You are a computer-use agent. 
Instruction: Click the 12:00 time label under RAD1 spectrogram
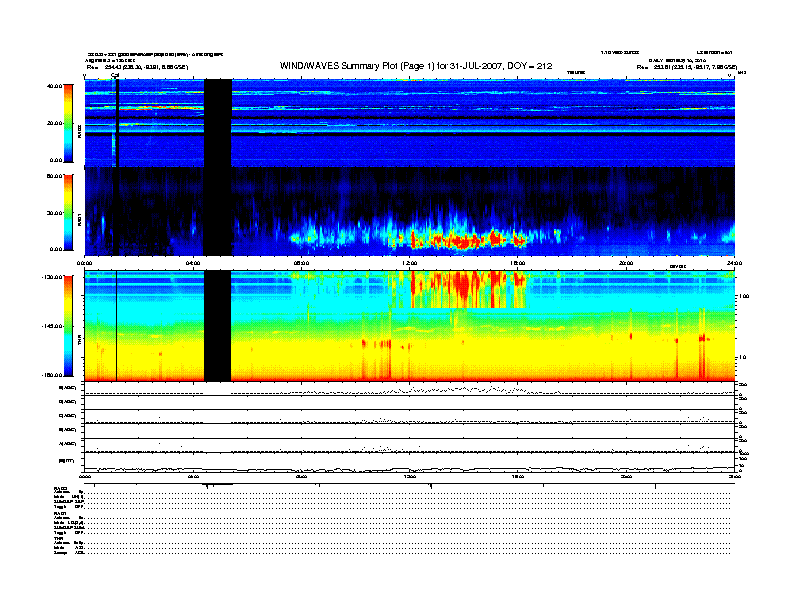click(x=410, y=263)
